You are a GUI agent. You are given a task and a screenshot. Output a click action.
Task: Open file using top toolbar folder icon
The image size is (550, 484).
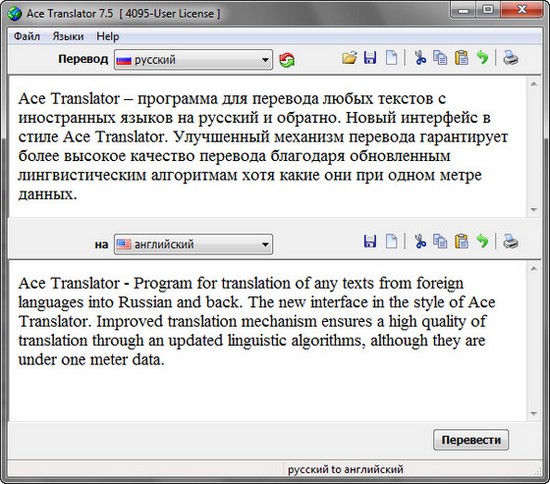point(349,58)
